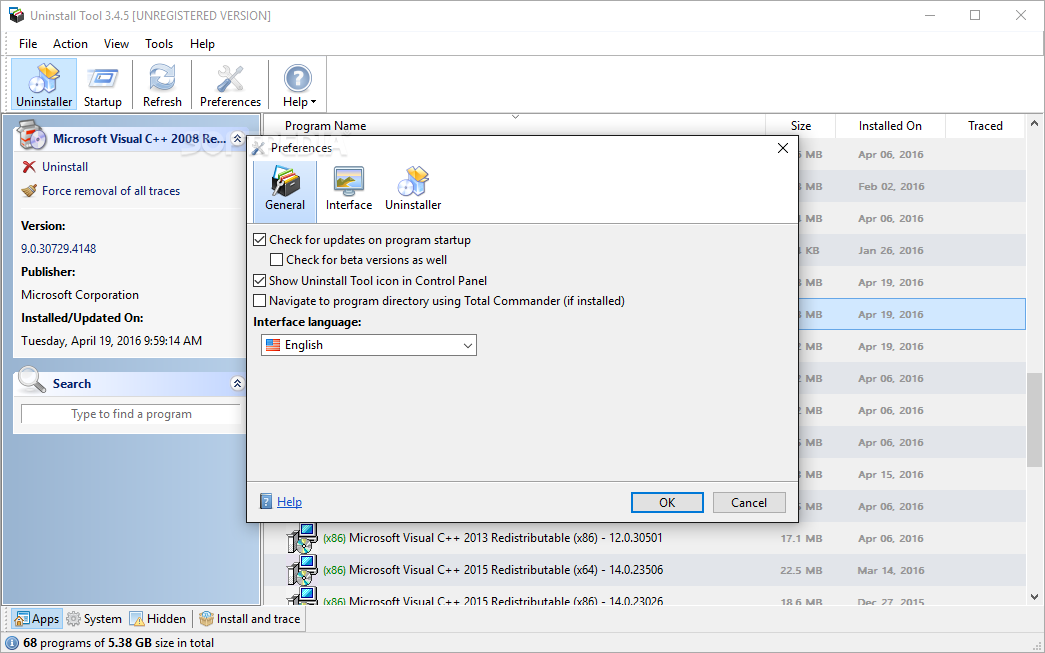Open the Help link in Preferences dialog

(x=289, y=502)
